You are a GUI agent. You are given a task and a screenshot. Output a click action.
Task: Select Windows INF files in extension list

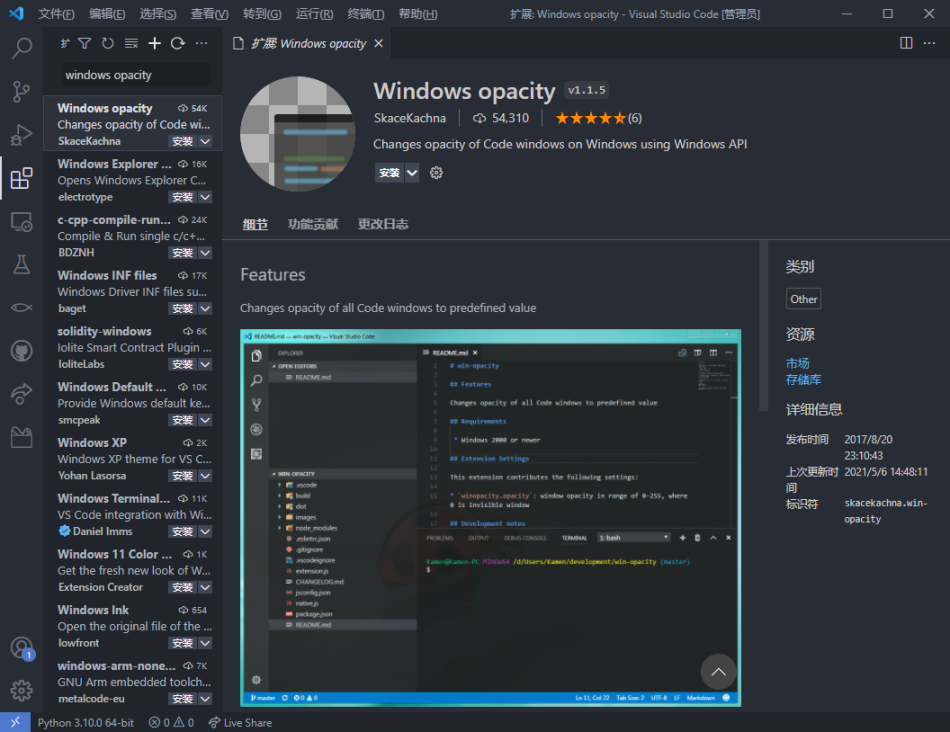point(133,291)
